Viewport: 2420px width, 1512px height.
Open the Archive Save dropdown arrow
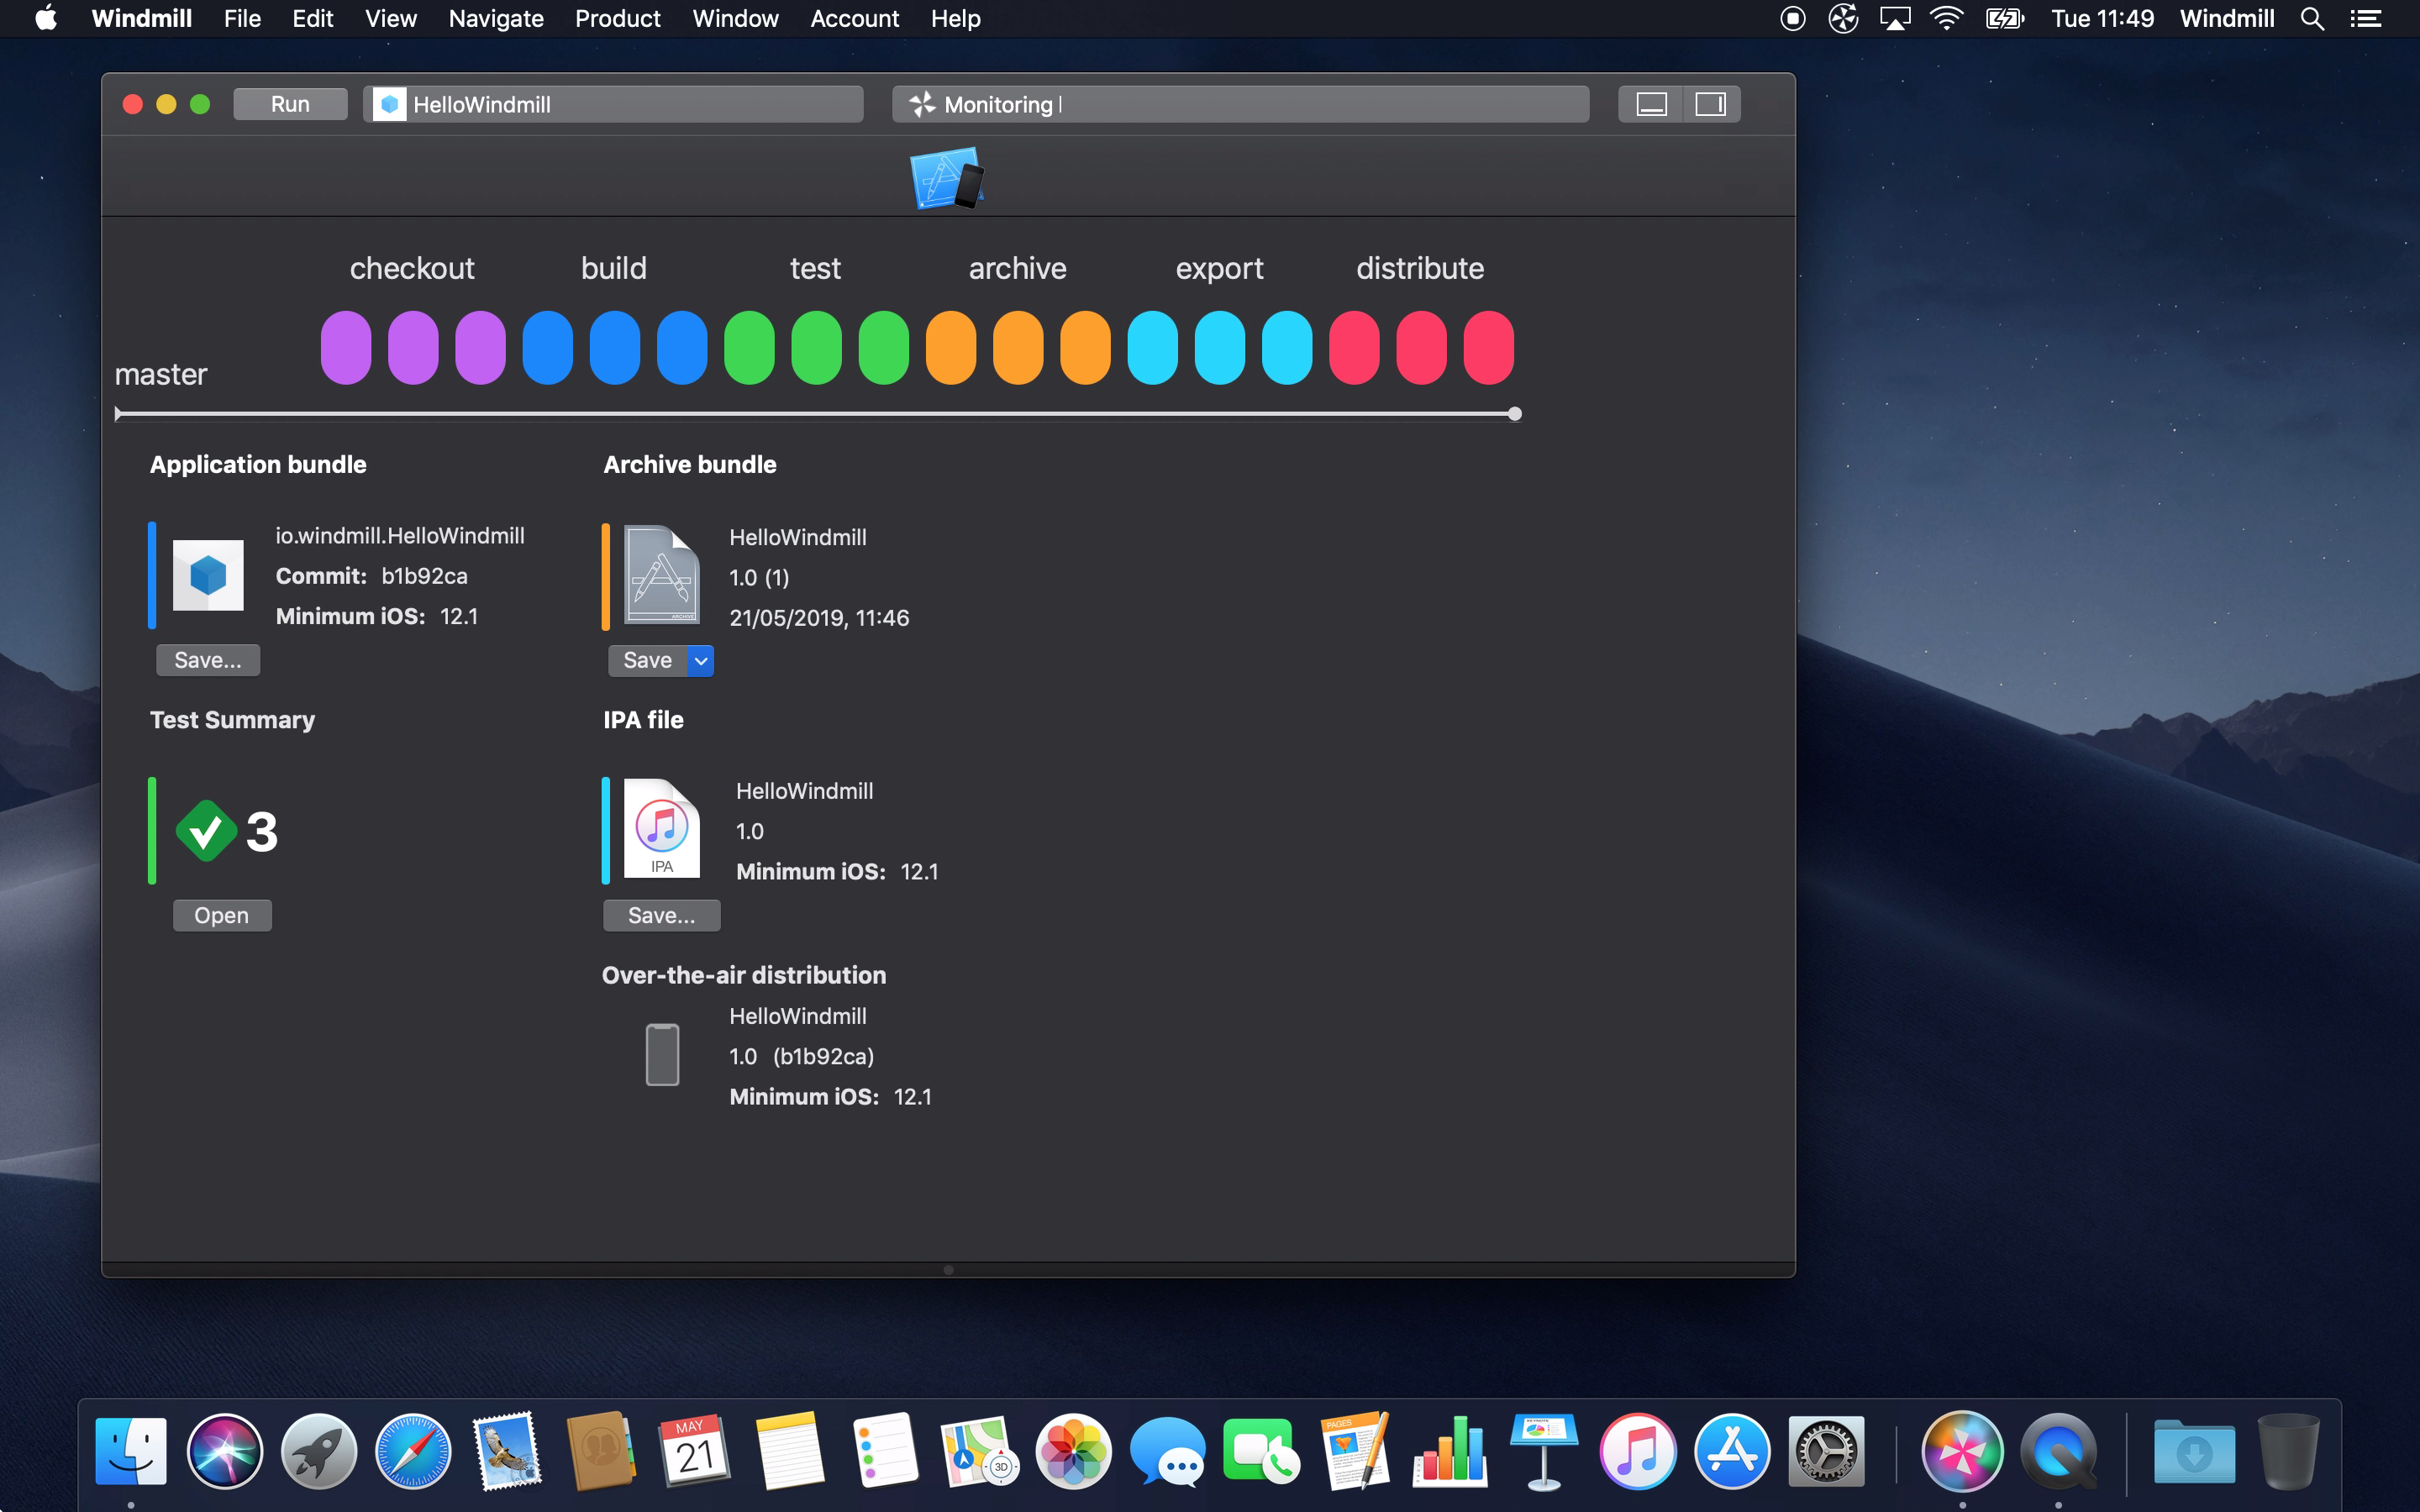coord(701,660)
